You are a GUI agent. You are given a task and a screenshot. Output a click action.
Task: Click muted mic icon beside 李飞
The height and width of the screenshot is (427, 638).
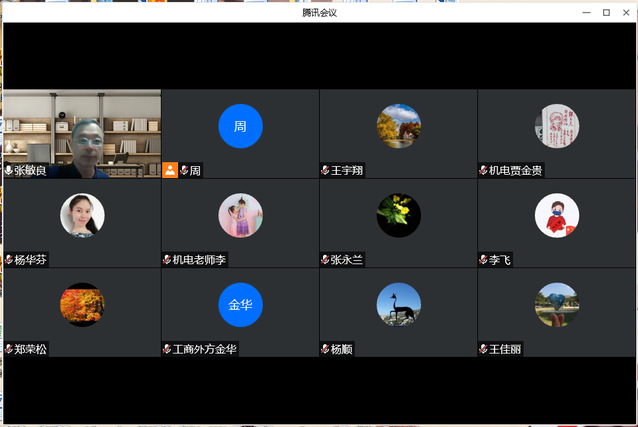[483, 260]
